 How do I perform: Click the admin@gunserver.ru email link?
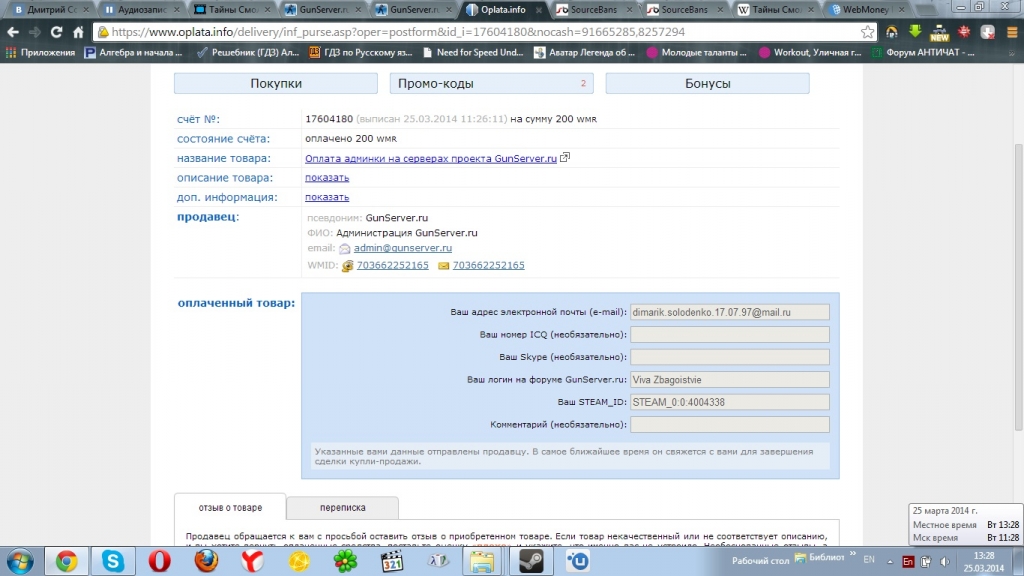pyautogui.click(x=402, y=248)
